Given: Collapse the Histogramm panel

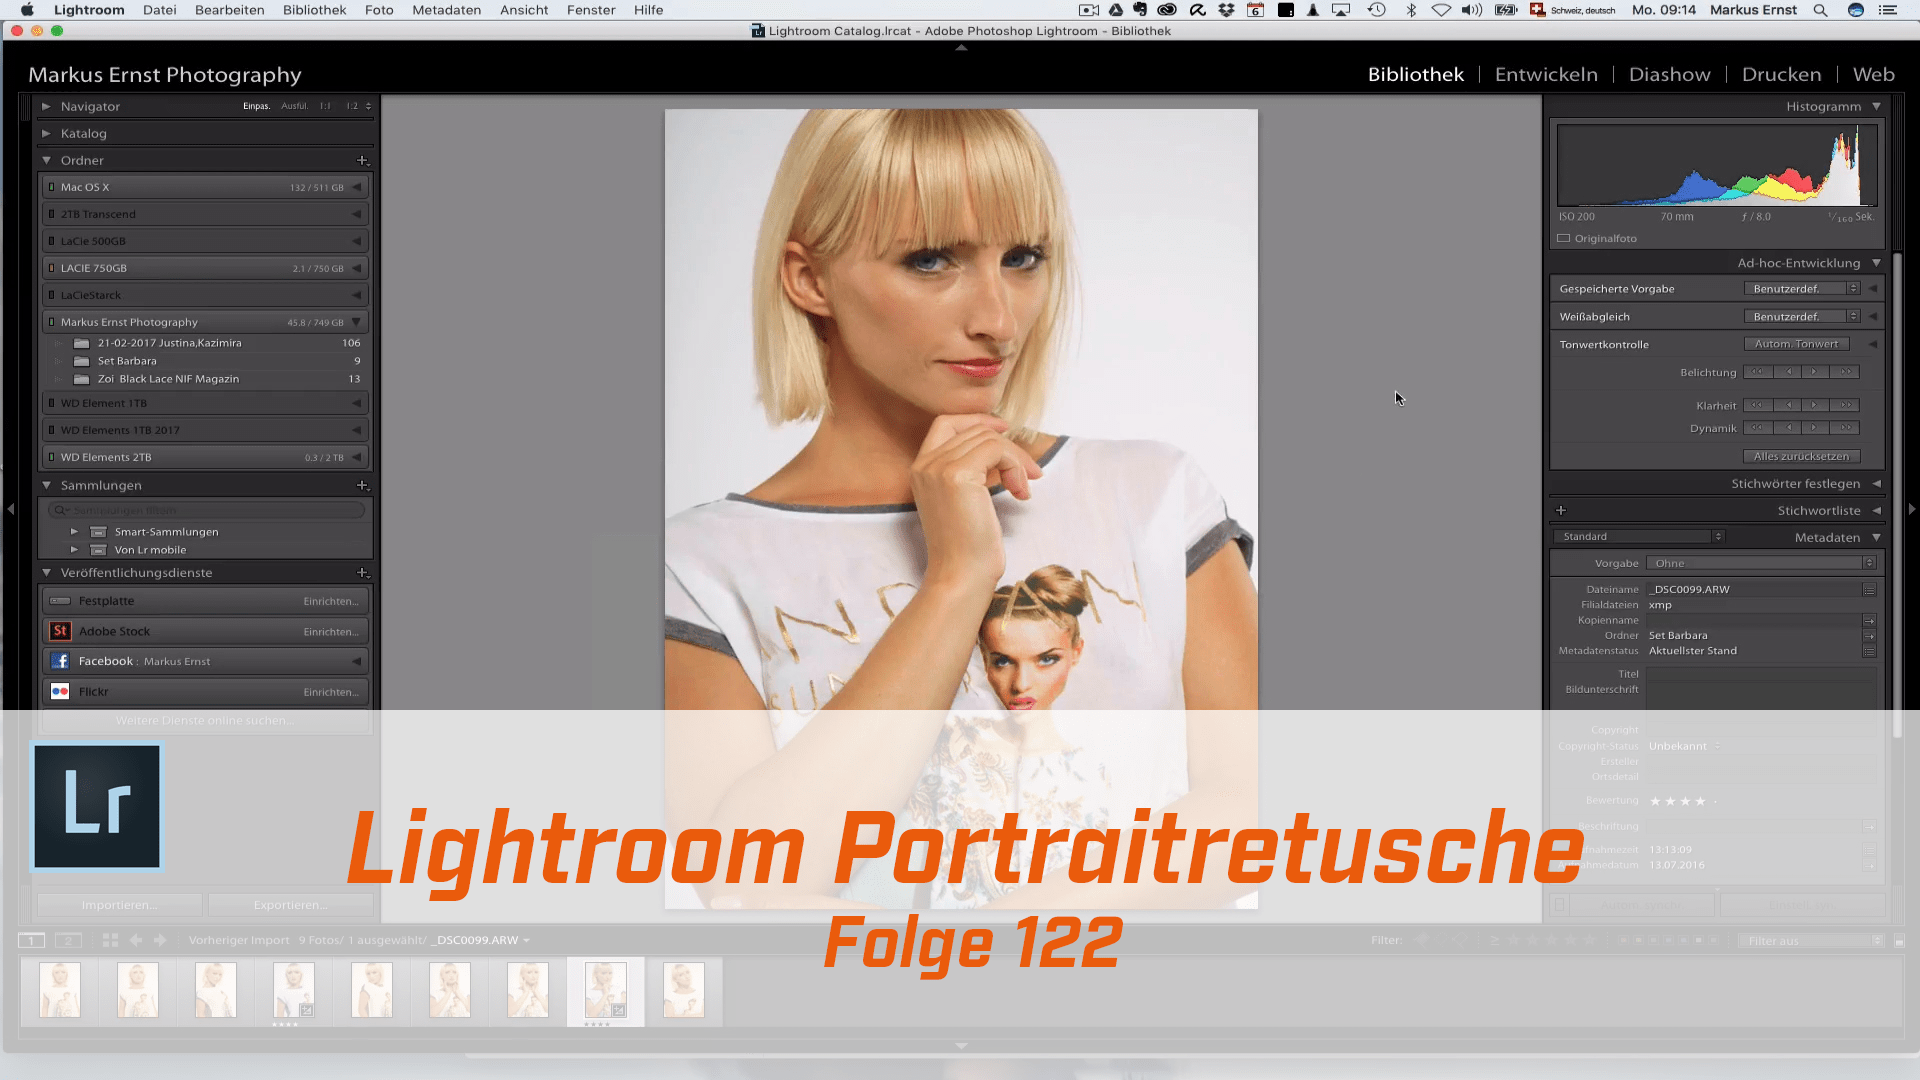Looking at the screenshot, I should click(1877, 106).
